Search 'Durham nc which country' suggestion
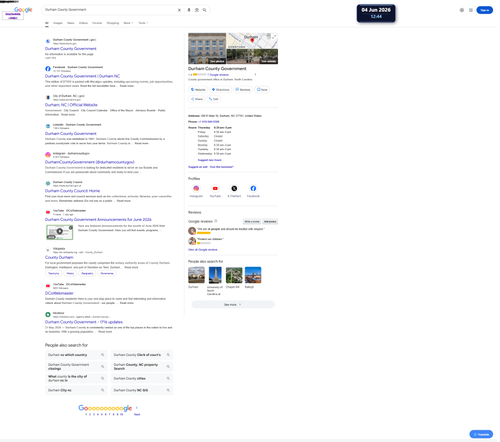This screenshot has width=500, height=442. (76, 355)
